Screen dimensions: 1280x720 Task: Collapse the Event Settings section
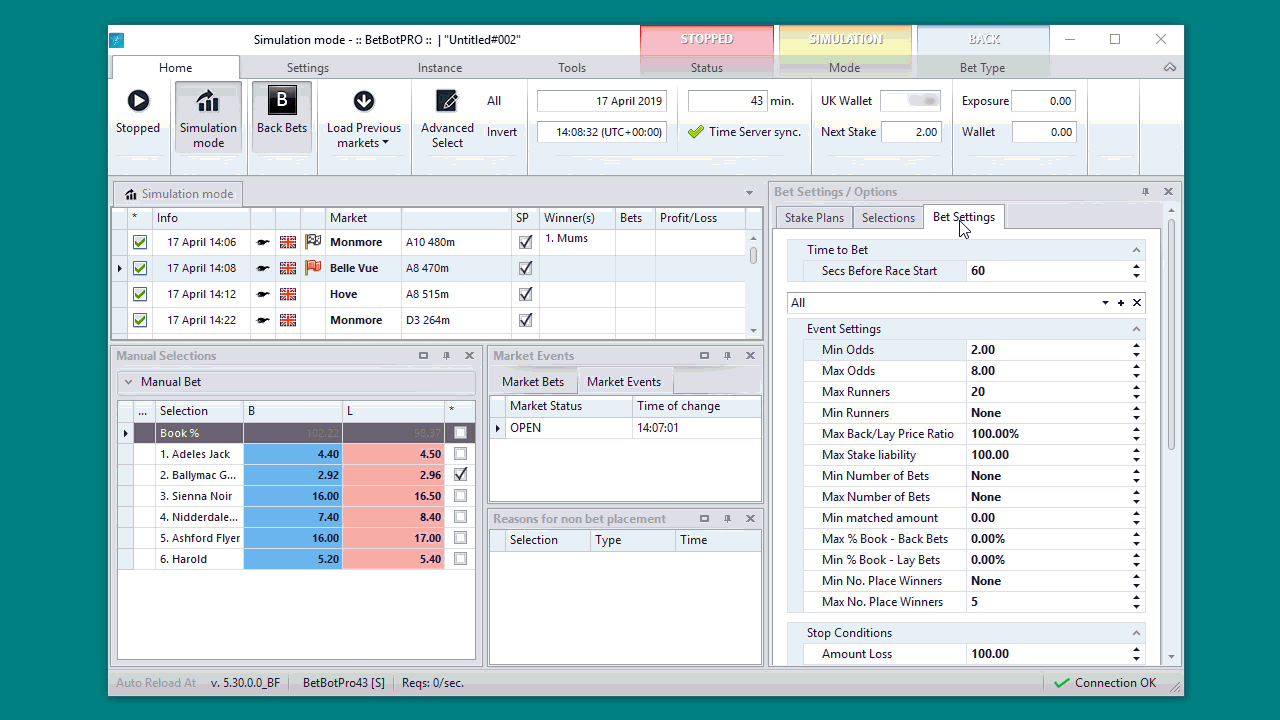click(x=1136, y=329)
